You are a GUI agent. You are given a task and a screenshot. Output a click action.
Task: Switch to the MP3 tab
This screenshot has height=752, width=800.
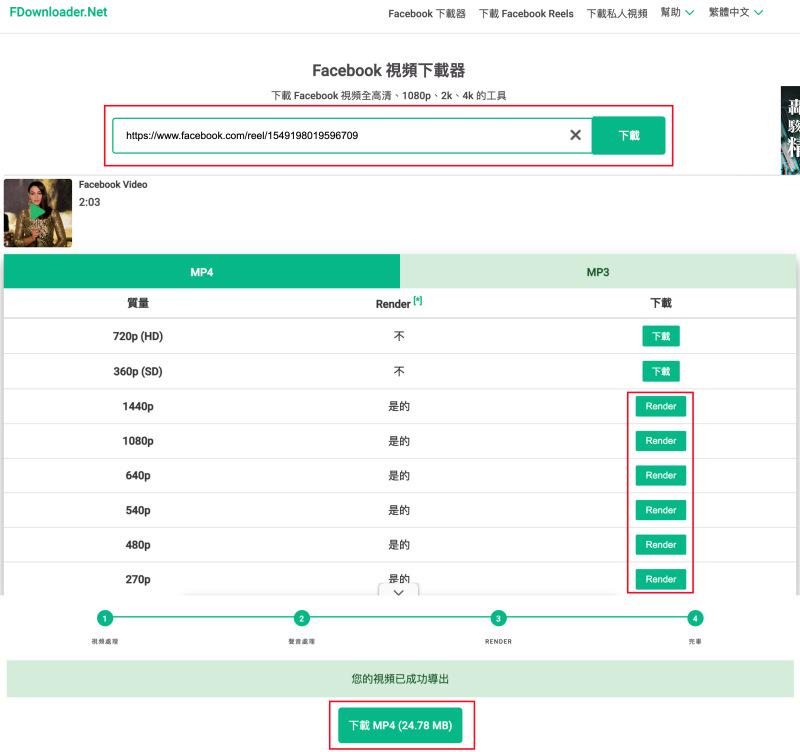pos(598,271)
